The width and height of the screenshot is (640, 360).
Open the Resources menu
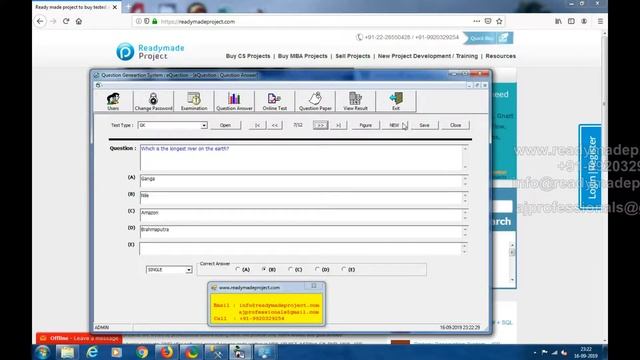[500, 56]
